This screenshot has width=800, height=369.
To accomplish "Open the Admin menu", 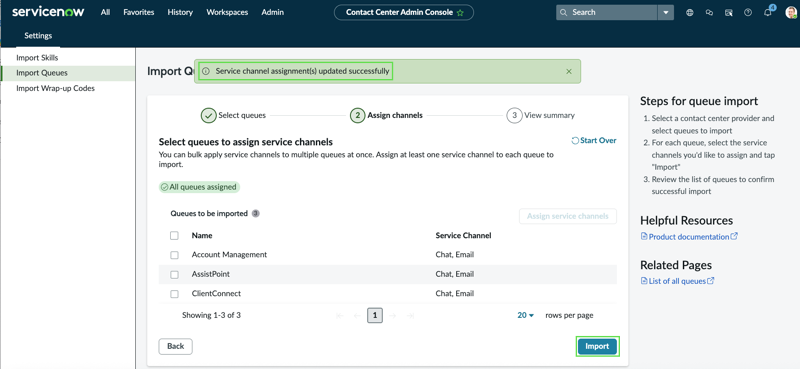I will point(272,12).
